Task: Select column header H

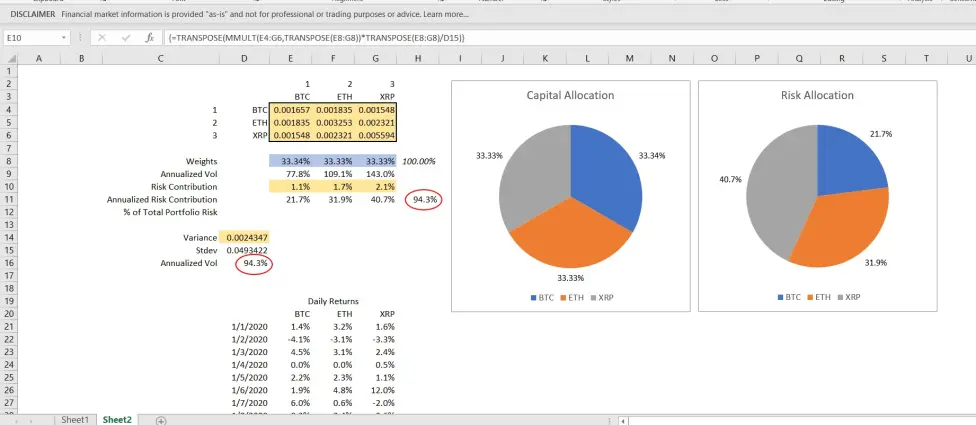Action: point(418,58)
